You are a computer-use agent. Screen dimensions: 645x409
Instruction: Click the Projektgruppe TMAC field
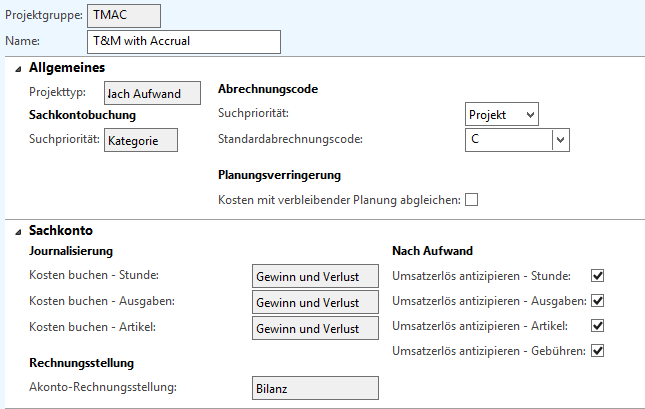click(124, 15)
